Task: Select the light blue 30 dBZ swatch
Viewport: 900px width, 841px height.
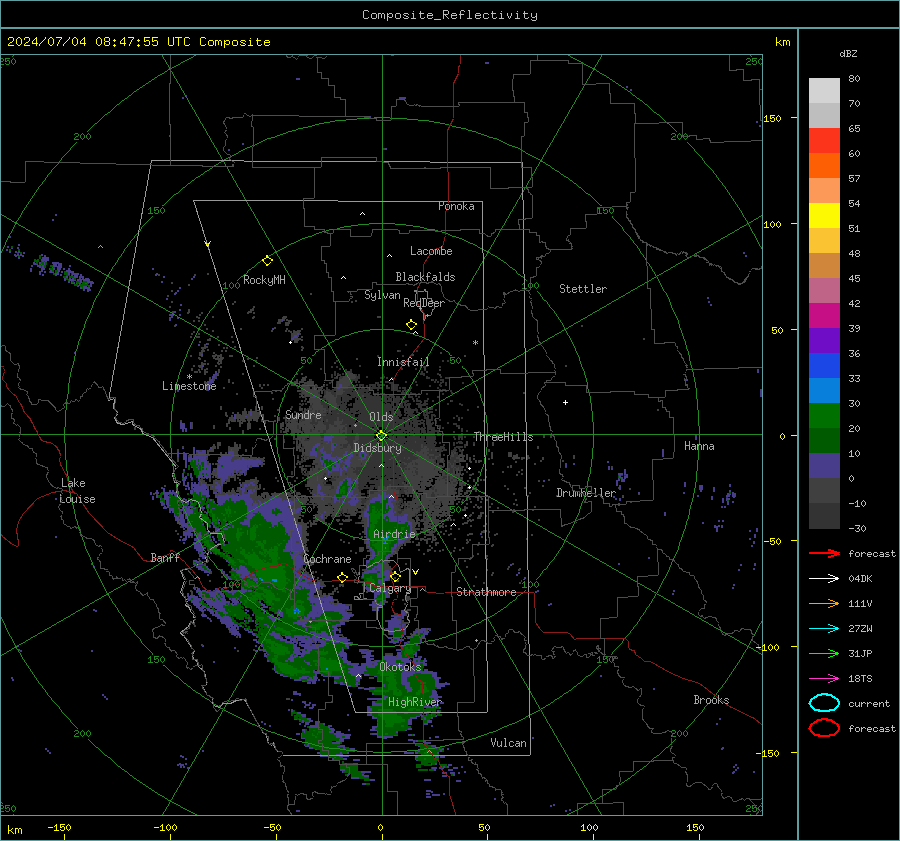Action: click(824, 390)
